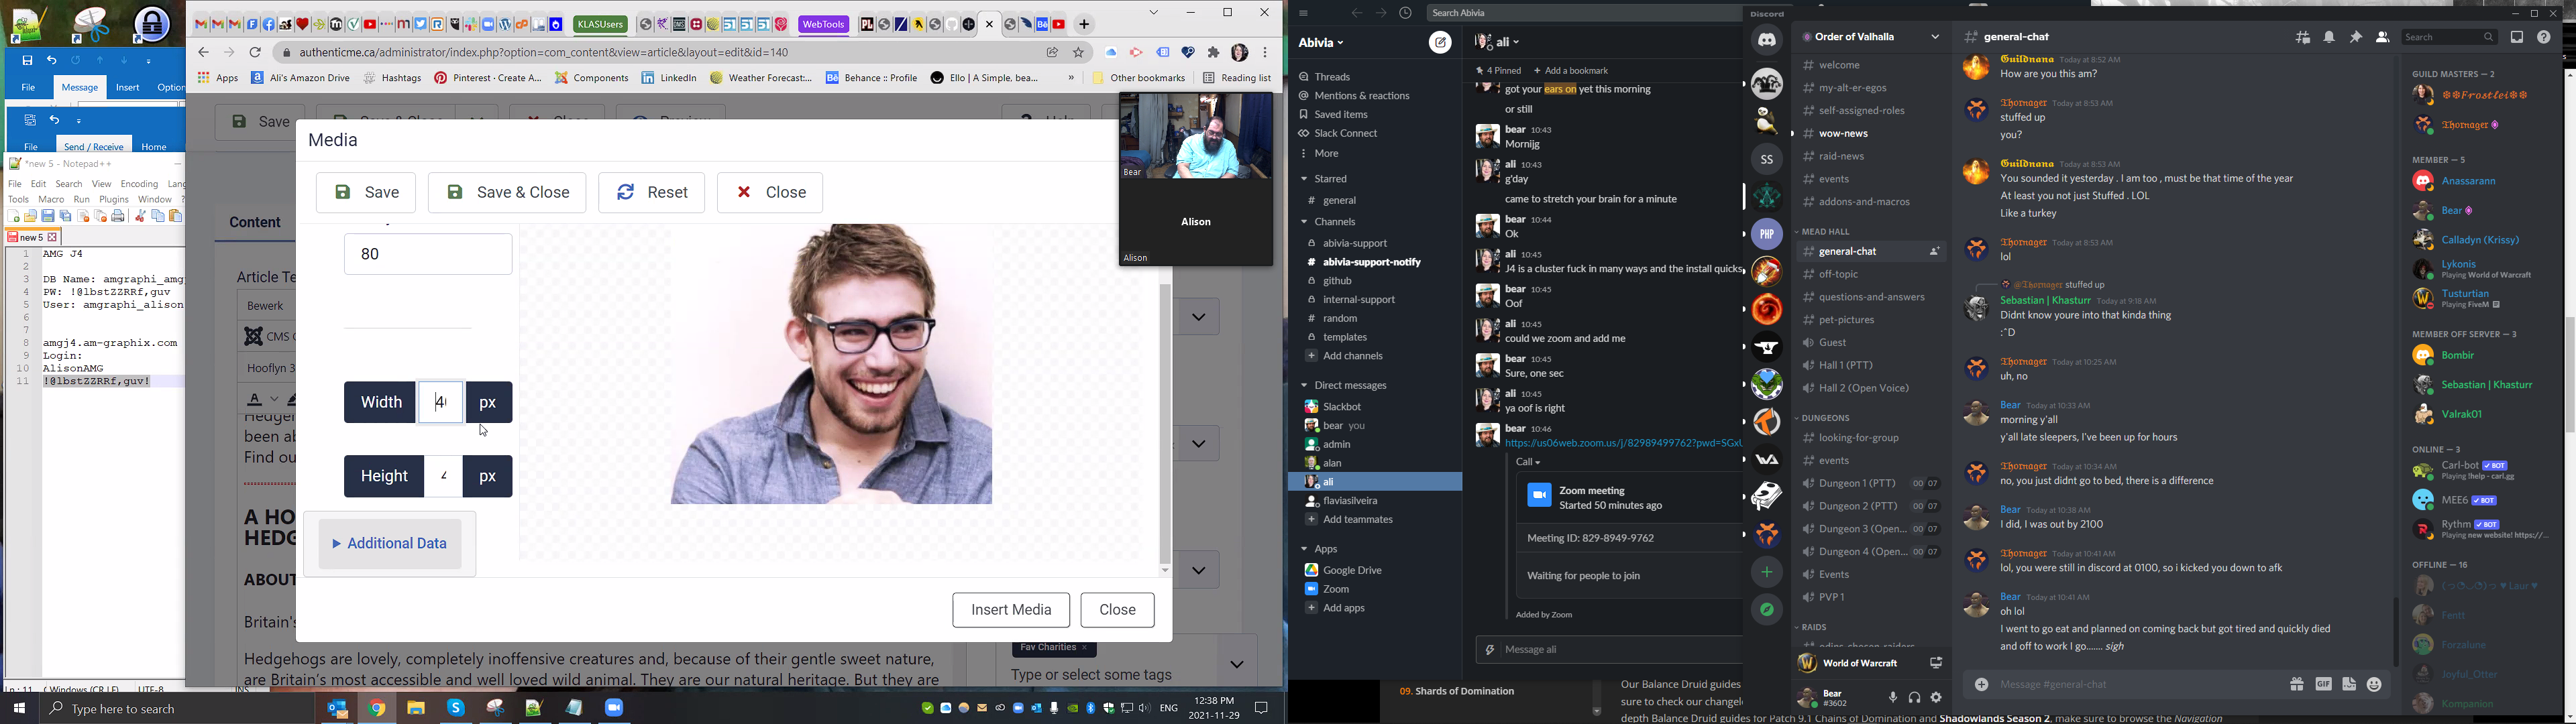Click the Cut icon in Notepad++ toolbar
Screen dimensions: 2576x724
click(x=140, y=216)
